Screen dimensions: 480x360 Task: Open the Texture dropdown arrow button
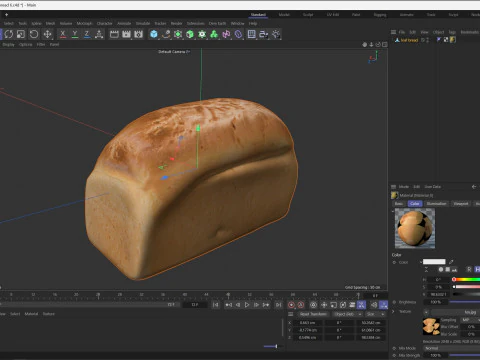[426, 312]
